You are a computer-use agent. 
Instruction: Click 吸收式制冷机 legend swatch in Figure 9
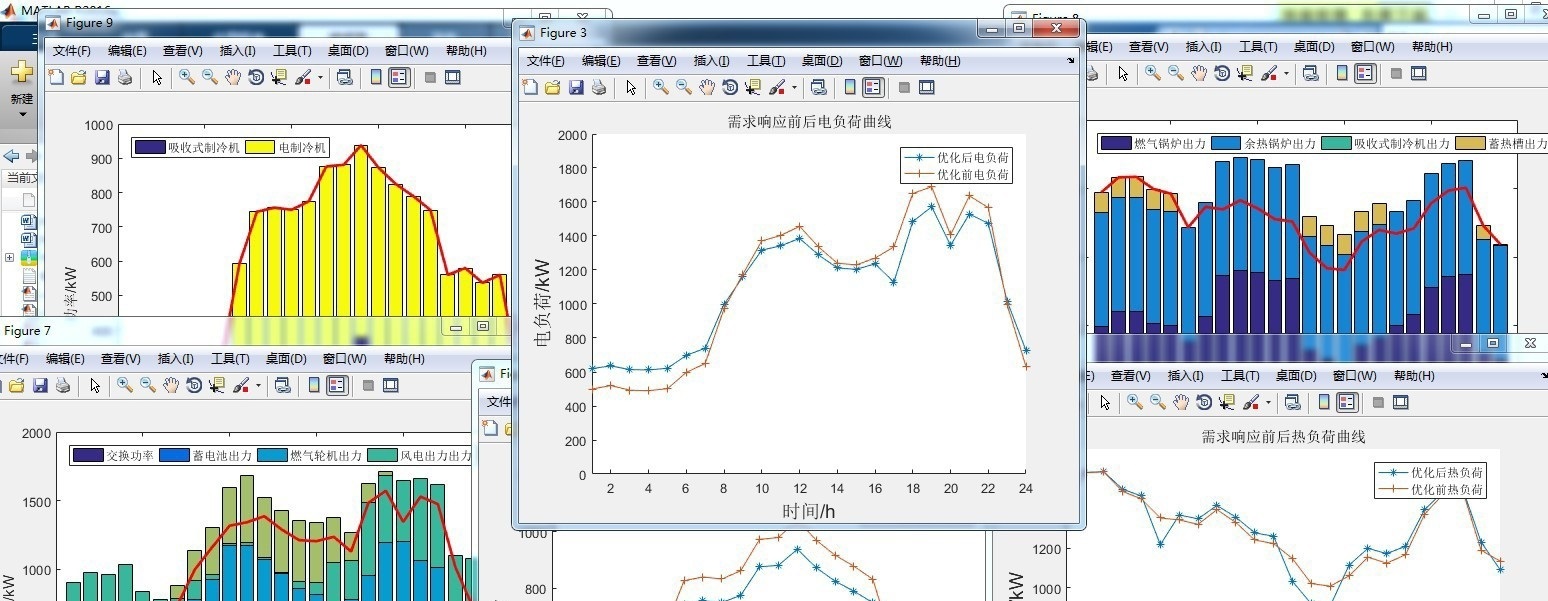149,147
